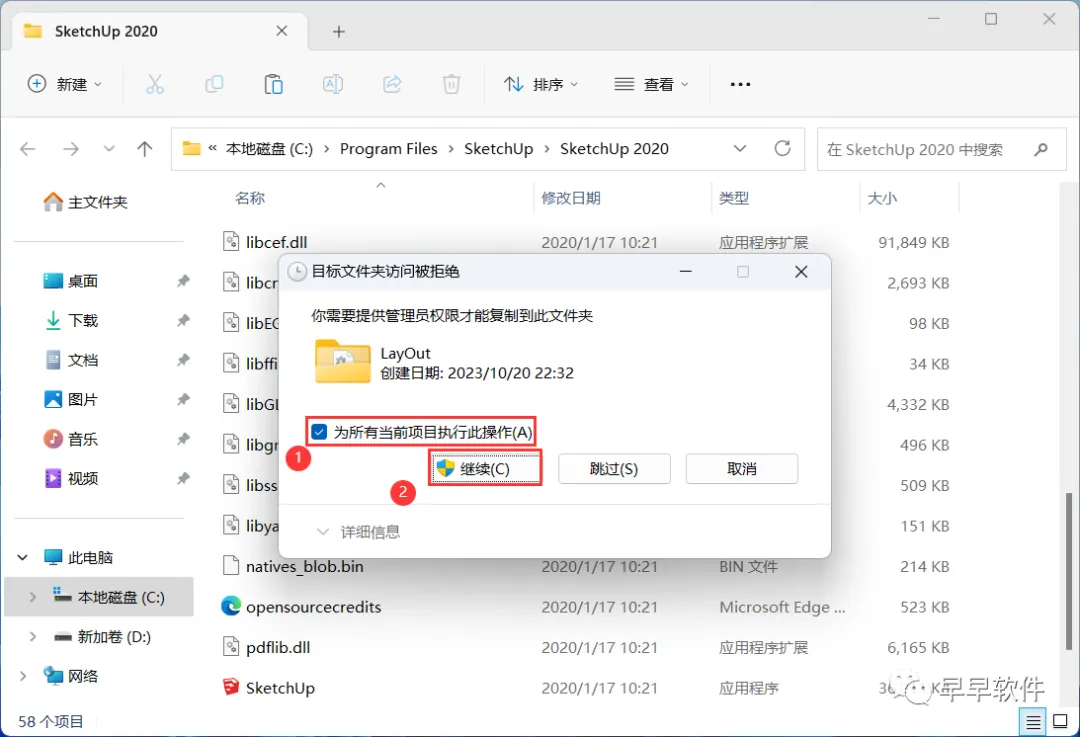Collapse the 此电脑 tree node
Viewport: 1080px width, 737px height.
(x=23, y=557)
